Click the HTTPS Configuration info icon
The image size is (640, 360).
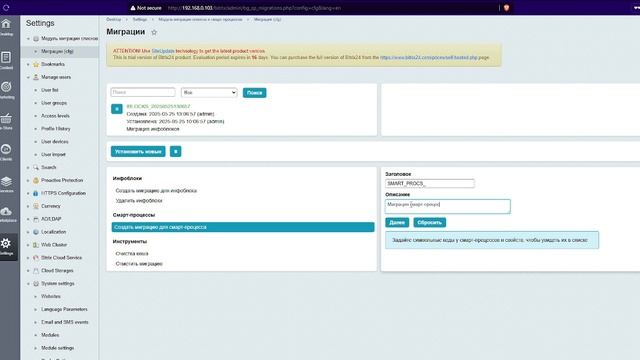(36, 193)
